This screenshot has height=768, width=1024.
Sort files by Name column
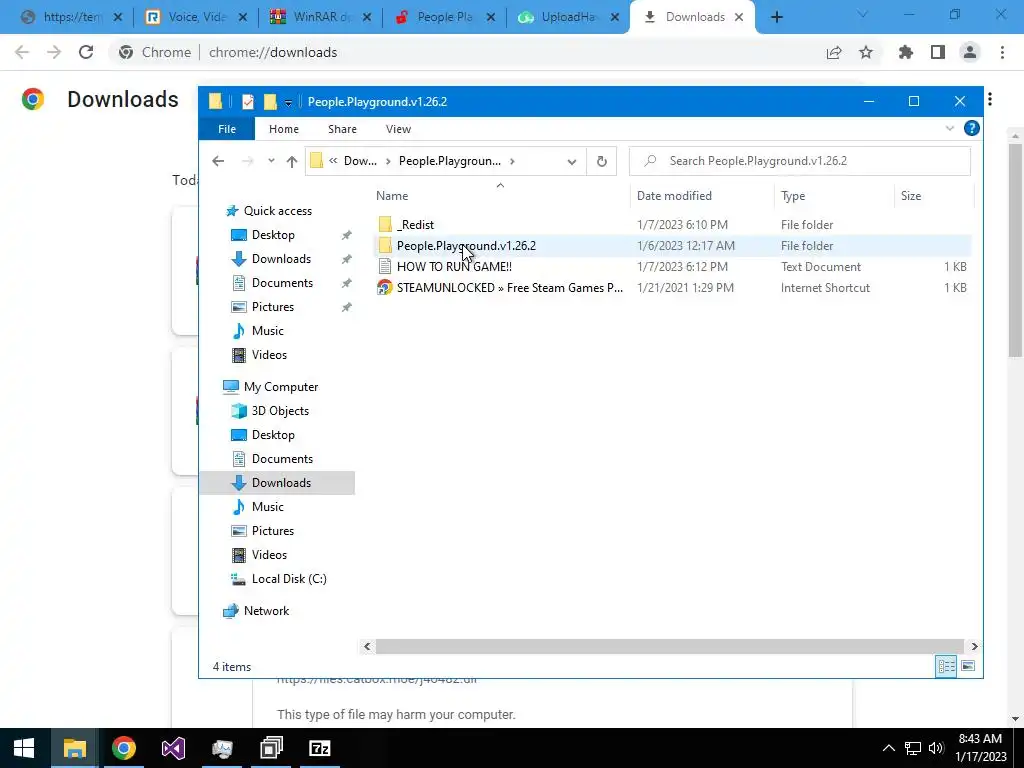click(500, 196)
